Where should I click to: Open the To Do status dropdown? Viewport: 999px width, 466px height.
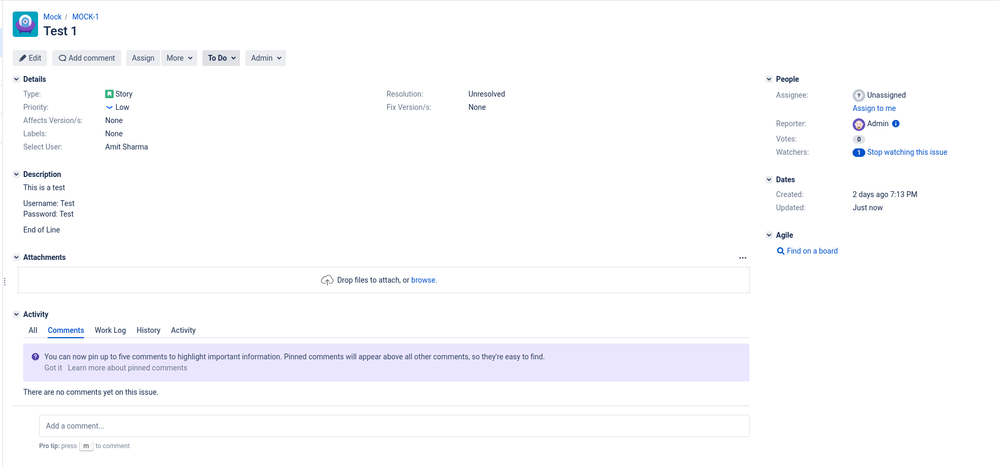tap(221, 58)
